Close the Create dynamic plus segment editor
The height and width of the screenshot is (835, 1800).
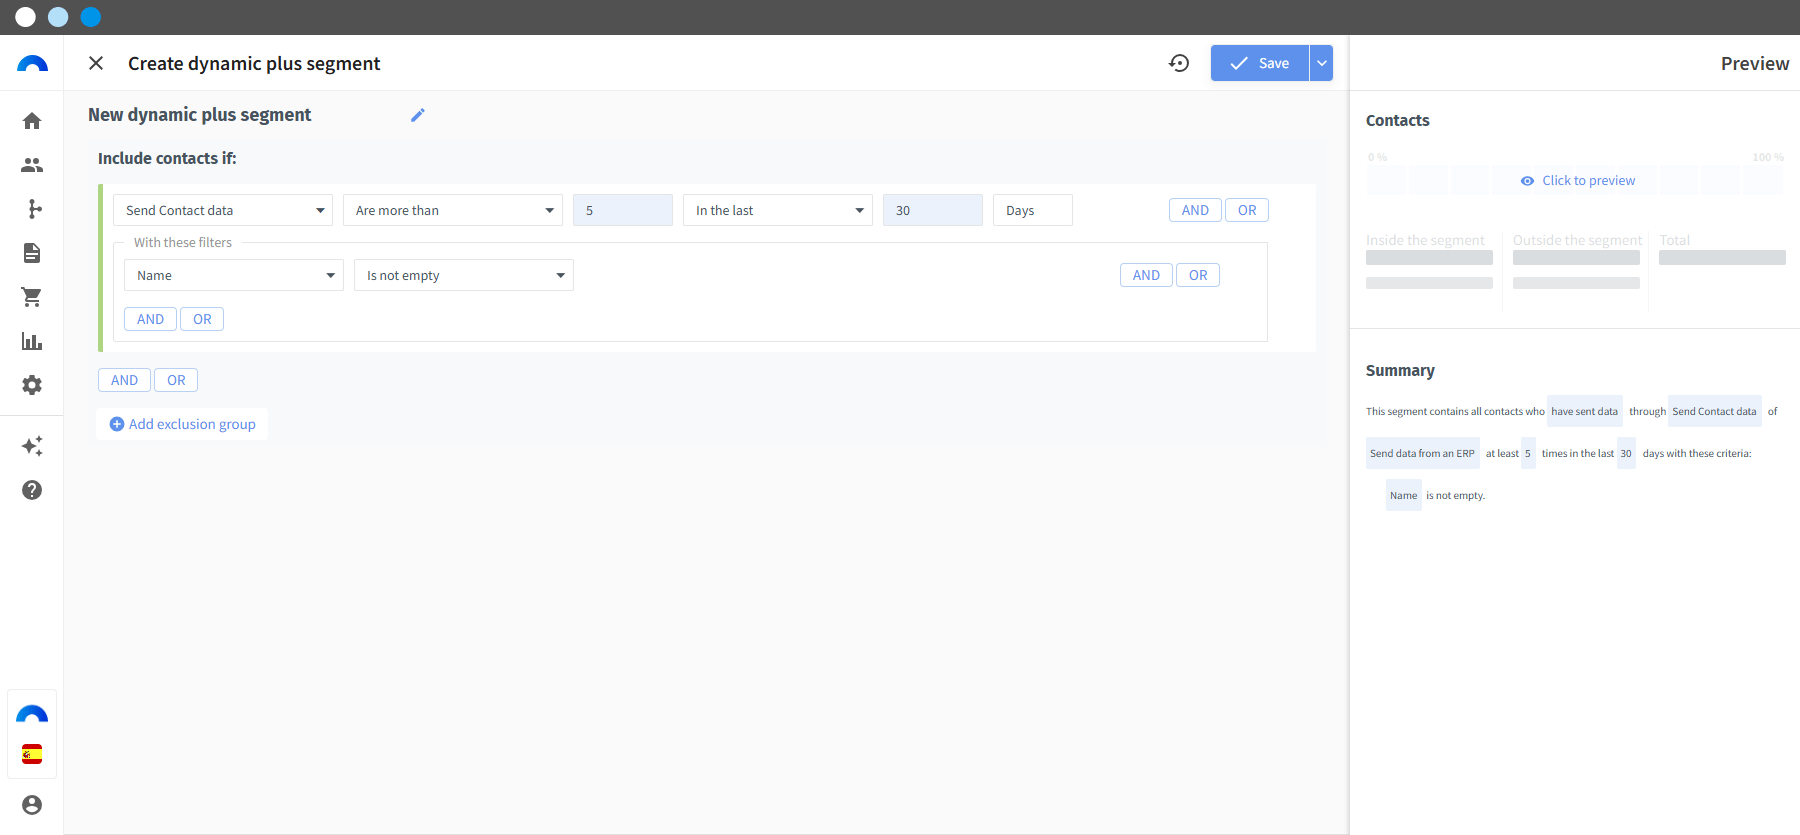click(96, 63)
